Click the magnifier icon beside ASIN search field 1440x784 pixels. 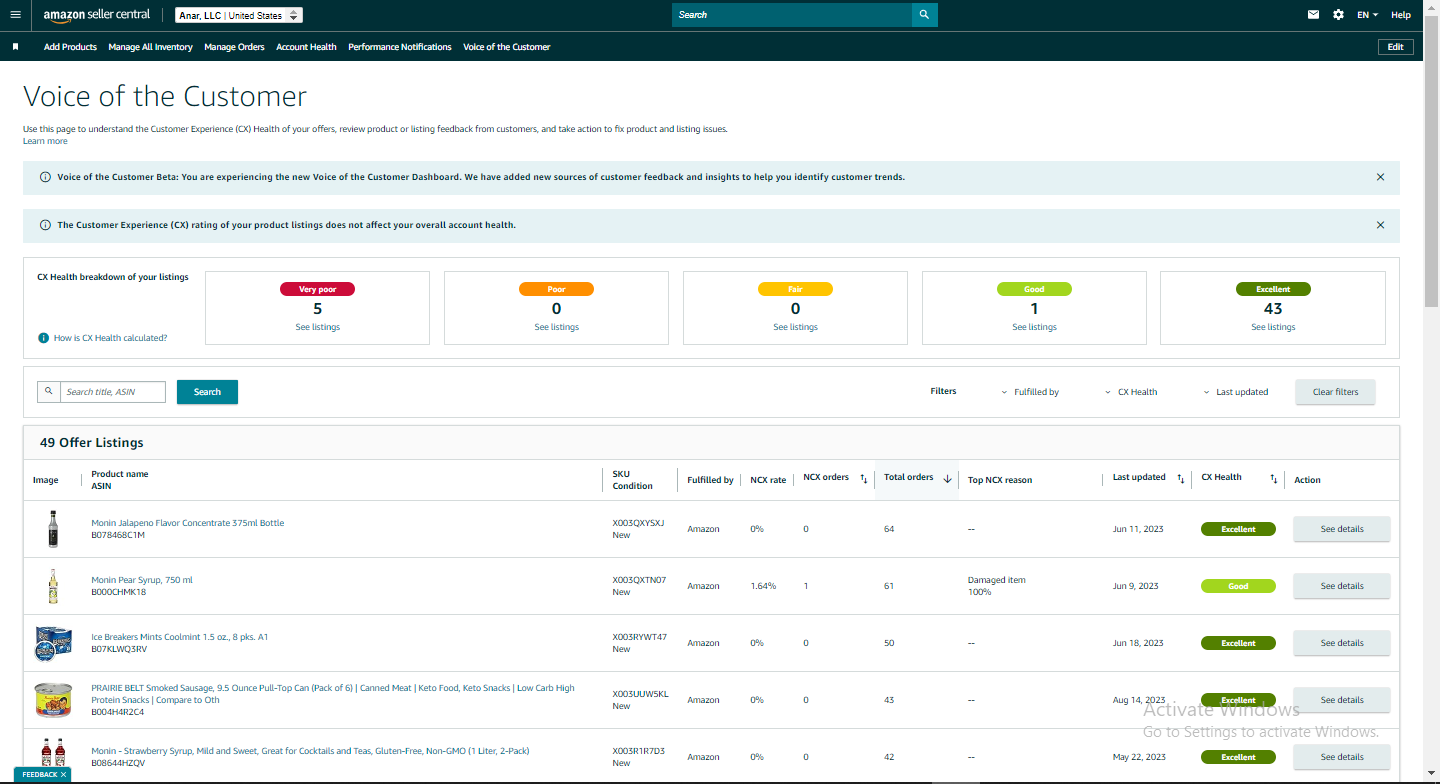click(x=49, y=392)
